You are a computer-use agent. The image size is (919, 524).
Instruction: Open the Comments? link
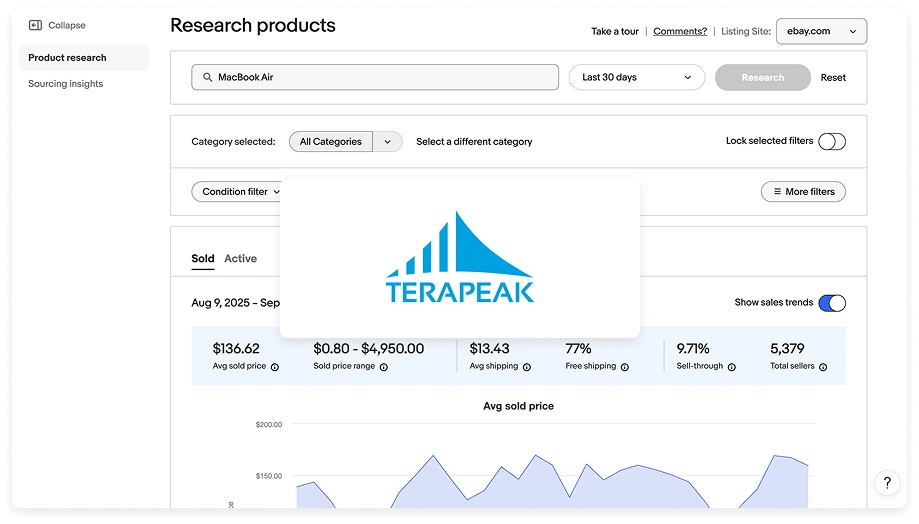pos(680,31)
